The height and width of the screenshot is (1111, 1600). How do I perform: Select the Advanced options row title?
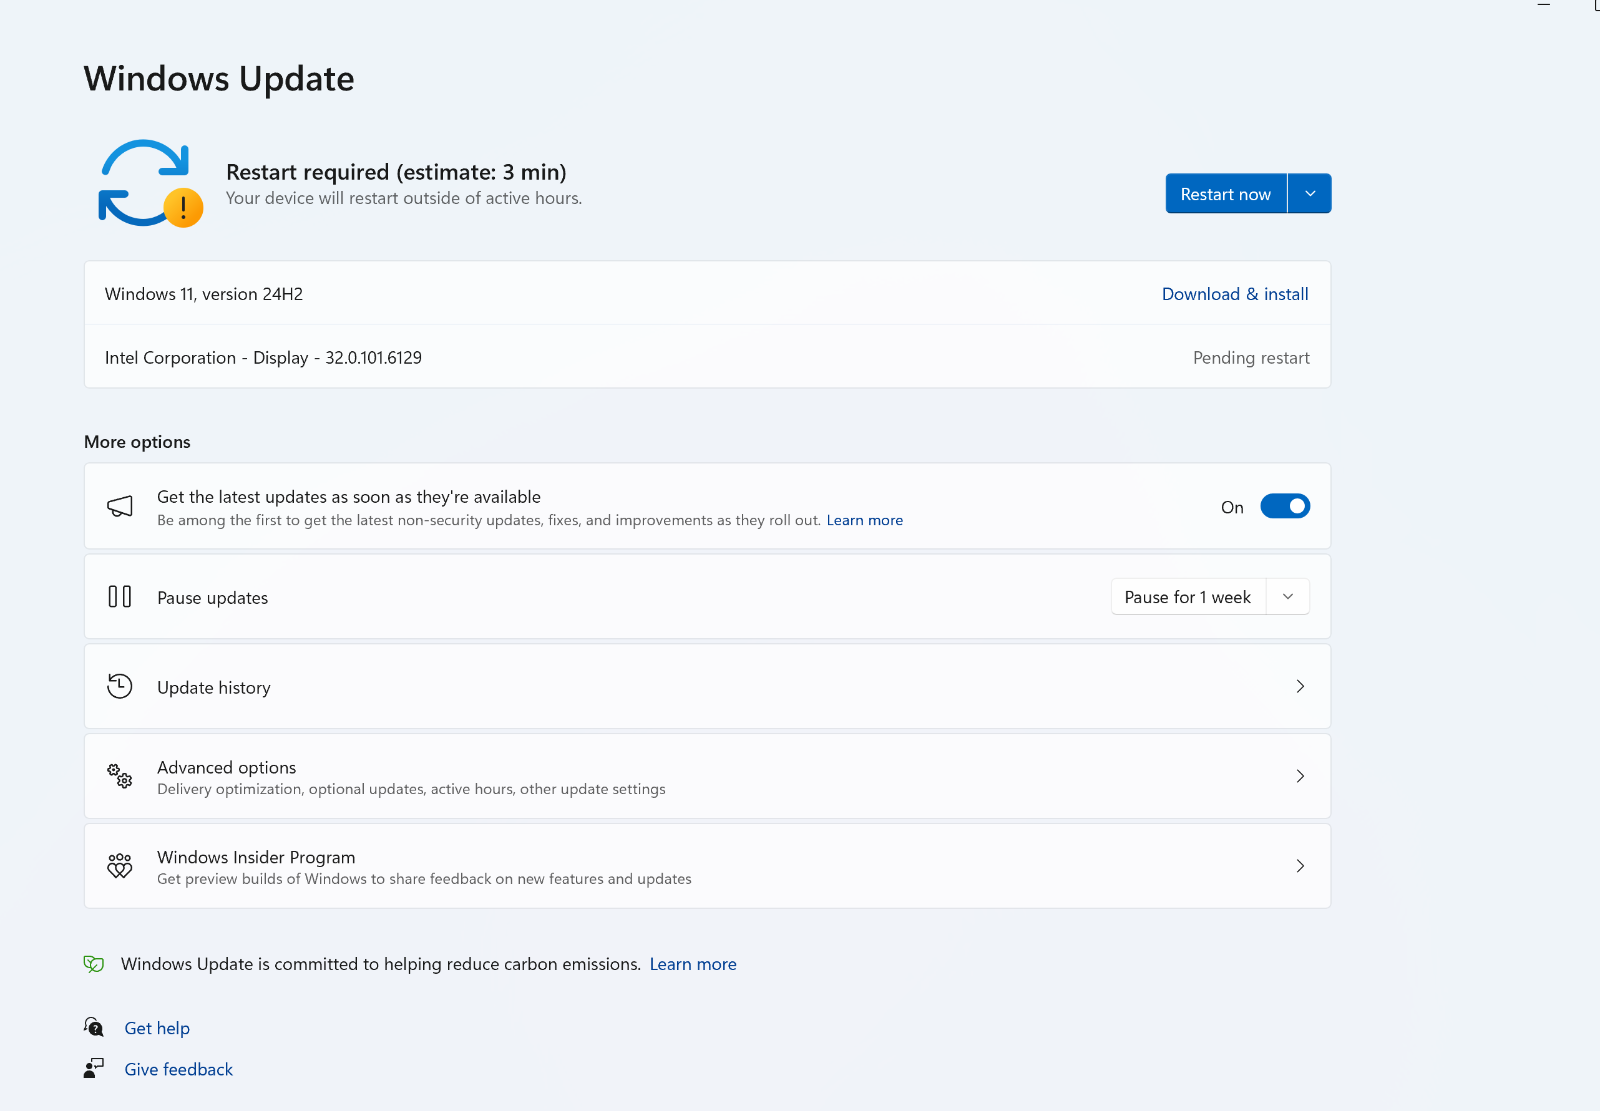pos(227,767)
